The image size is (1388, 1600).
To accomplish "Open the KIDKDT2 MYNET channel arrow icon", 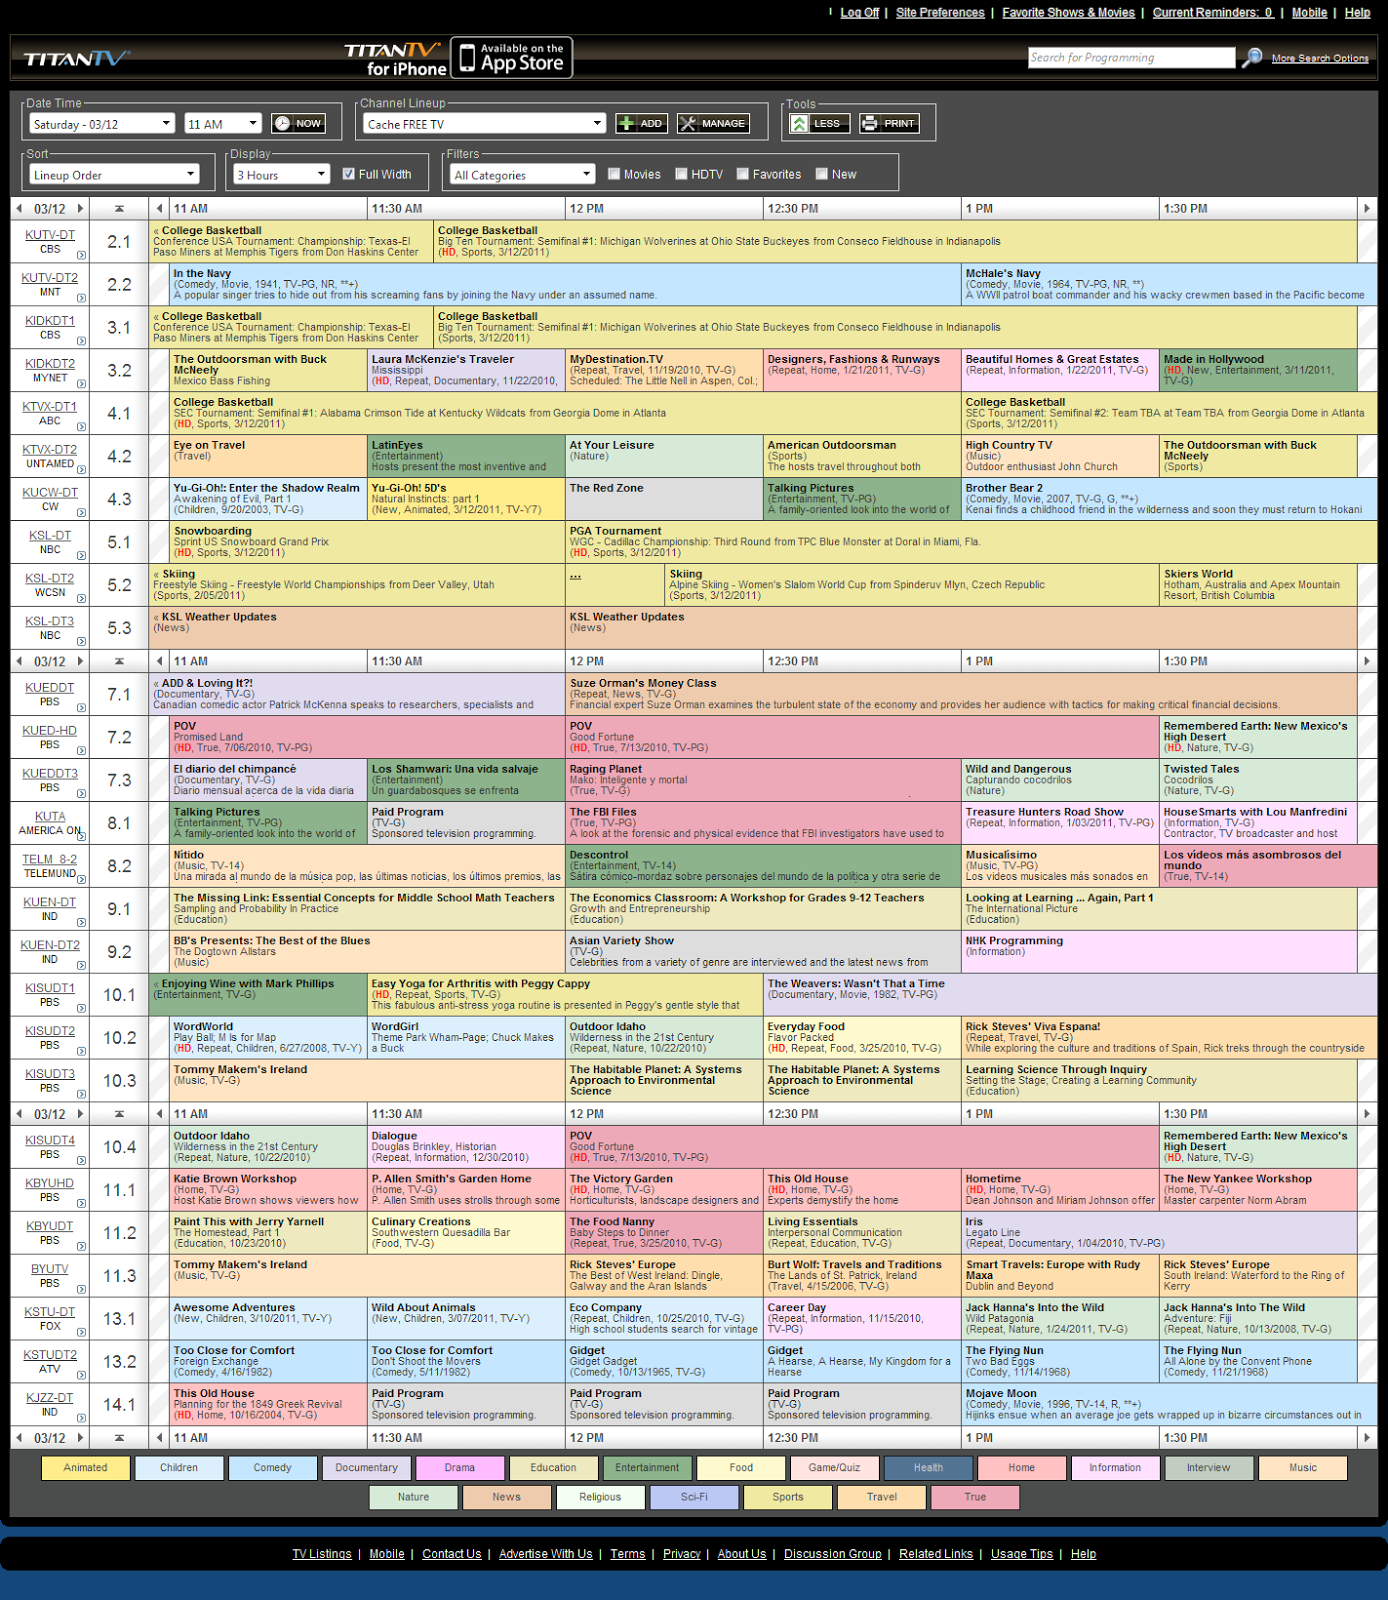I will 81,384.
